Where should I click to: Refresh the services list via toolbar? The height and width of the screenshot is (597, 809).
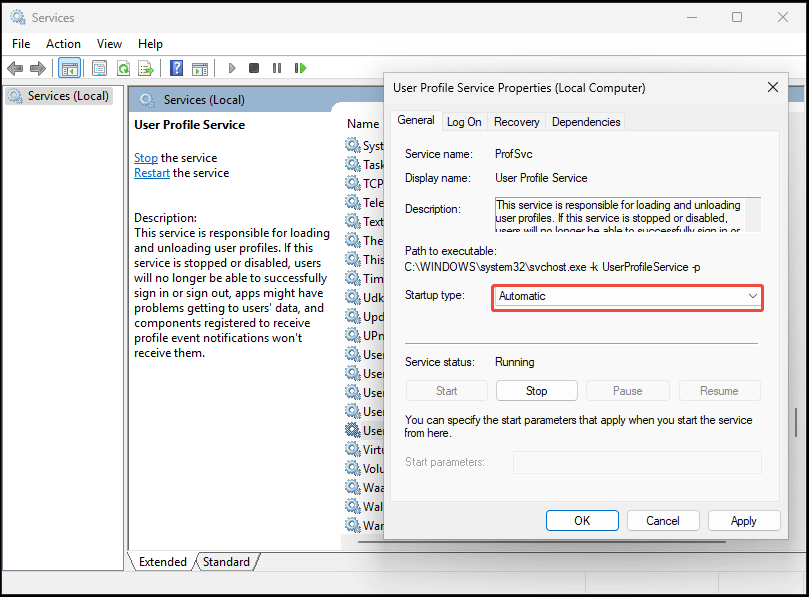click(x=123, y=68)
